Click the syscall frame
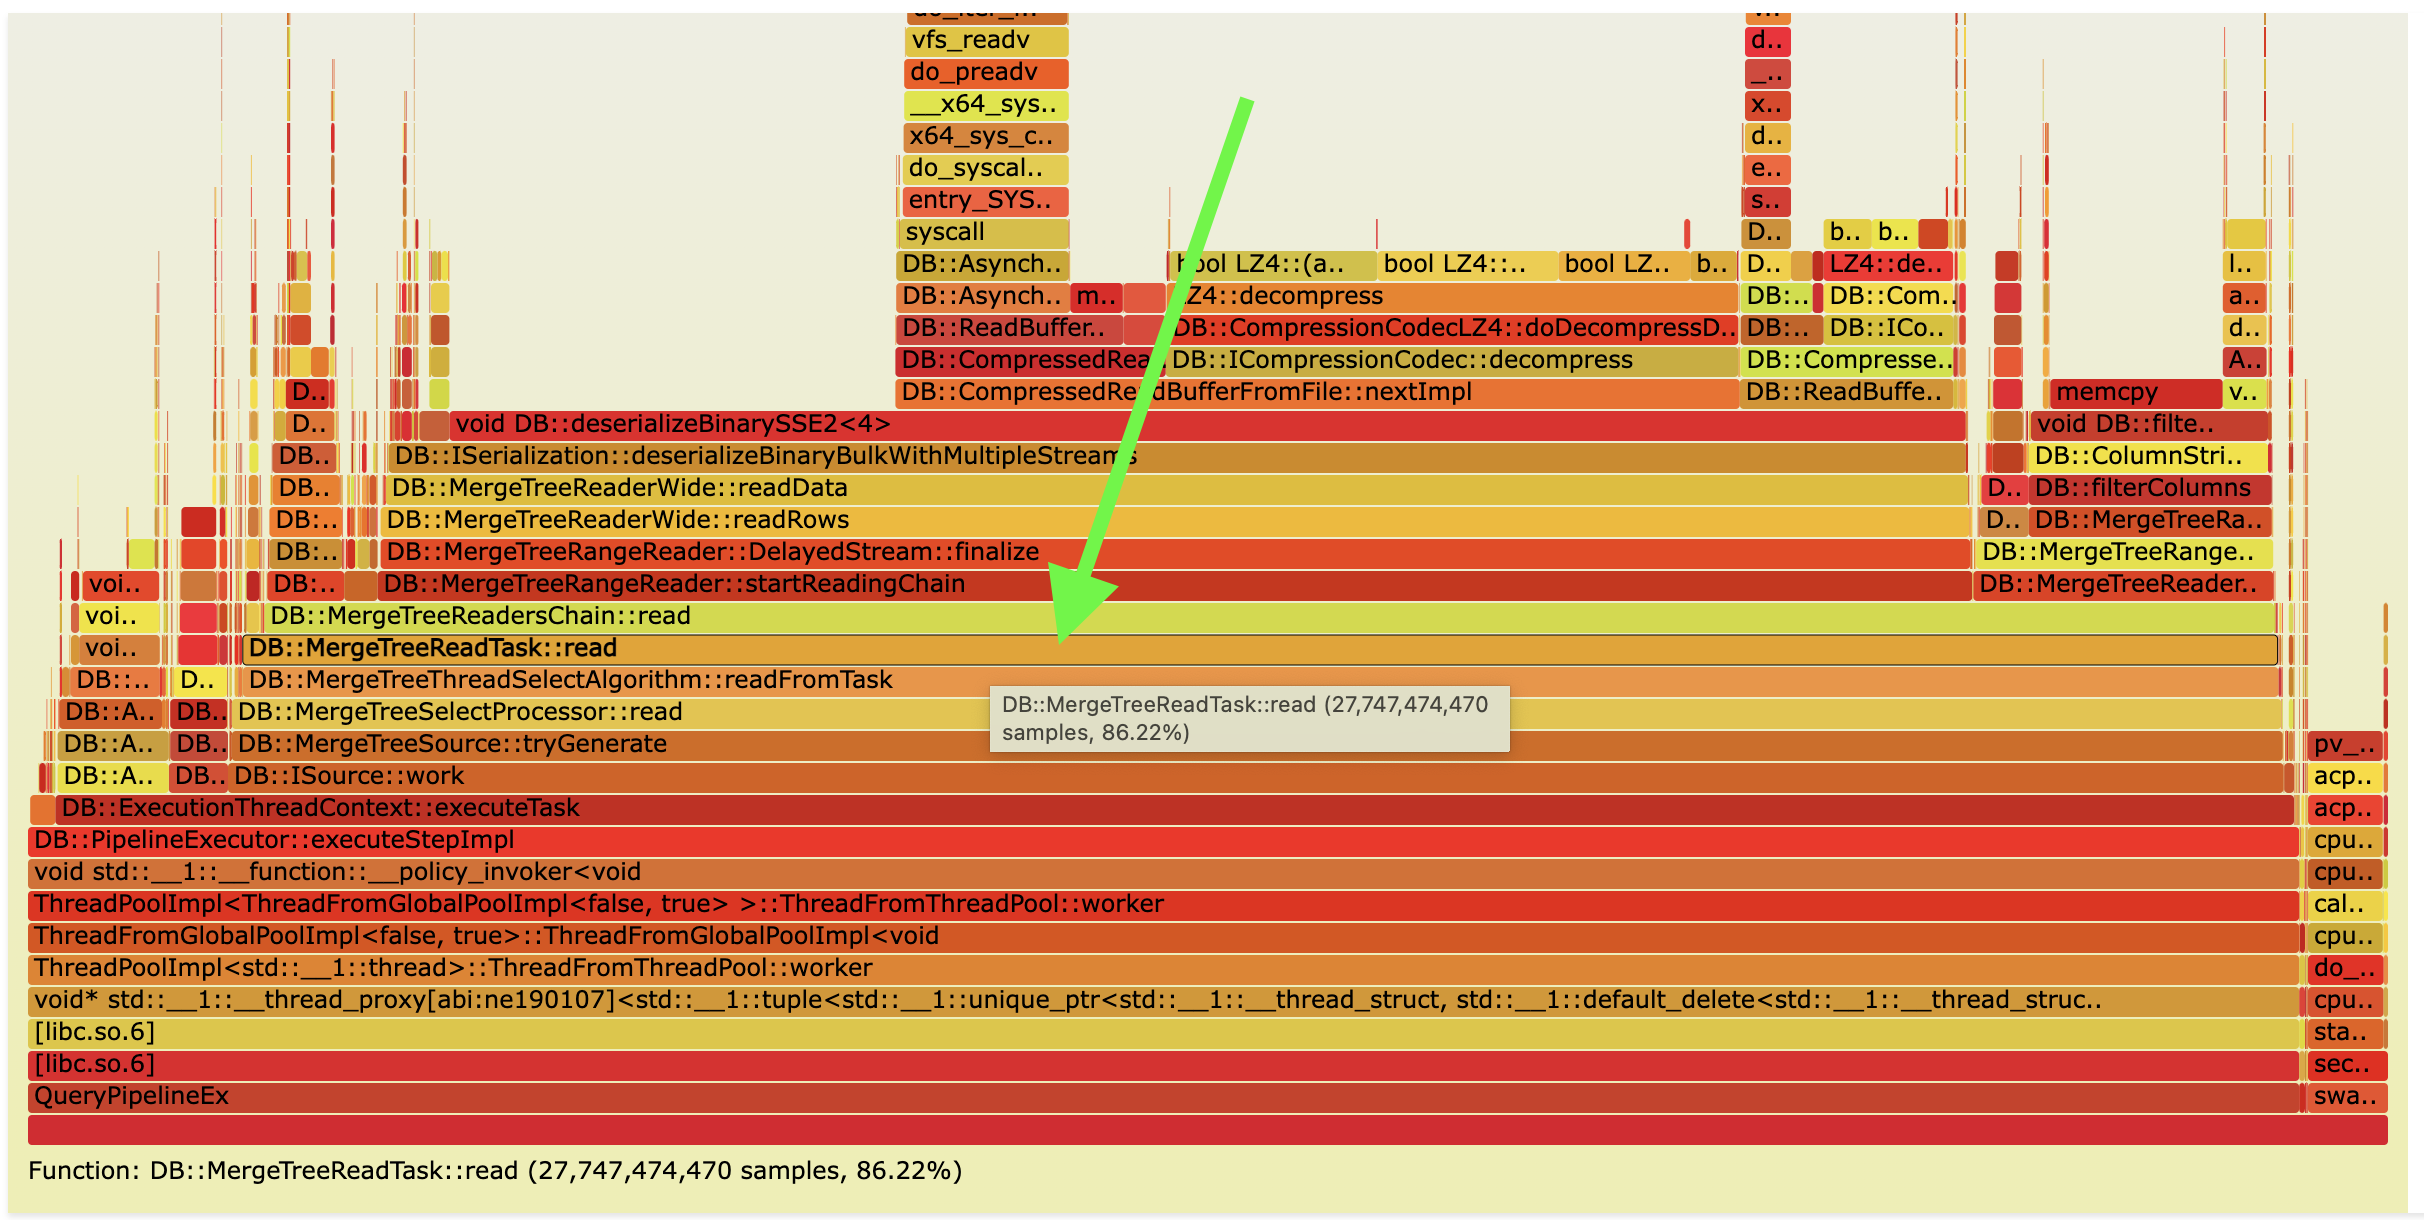2424x1220 pixels. coord(980,232)
